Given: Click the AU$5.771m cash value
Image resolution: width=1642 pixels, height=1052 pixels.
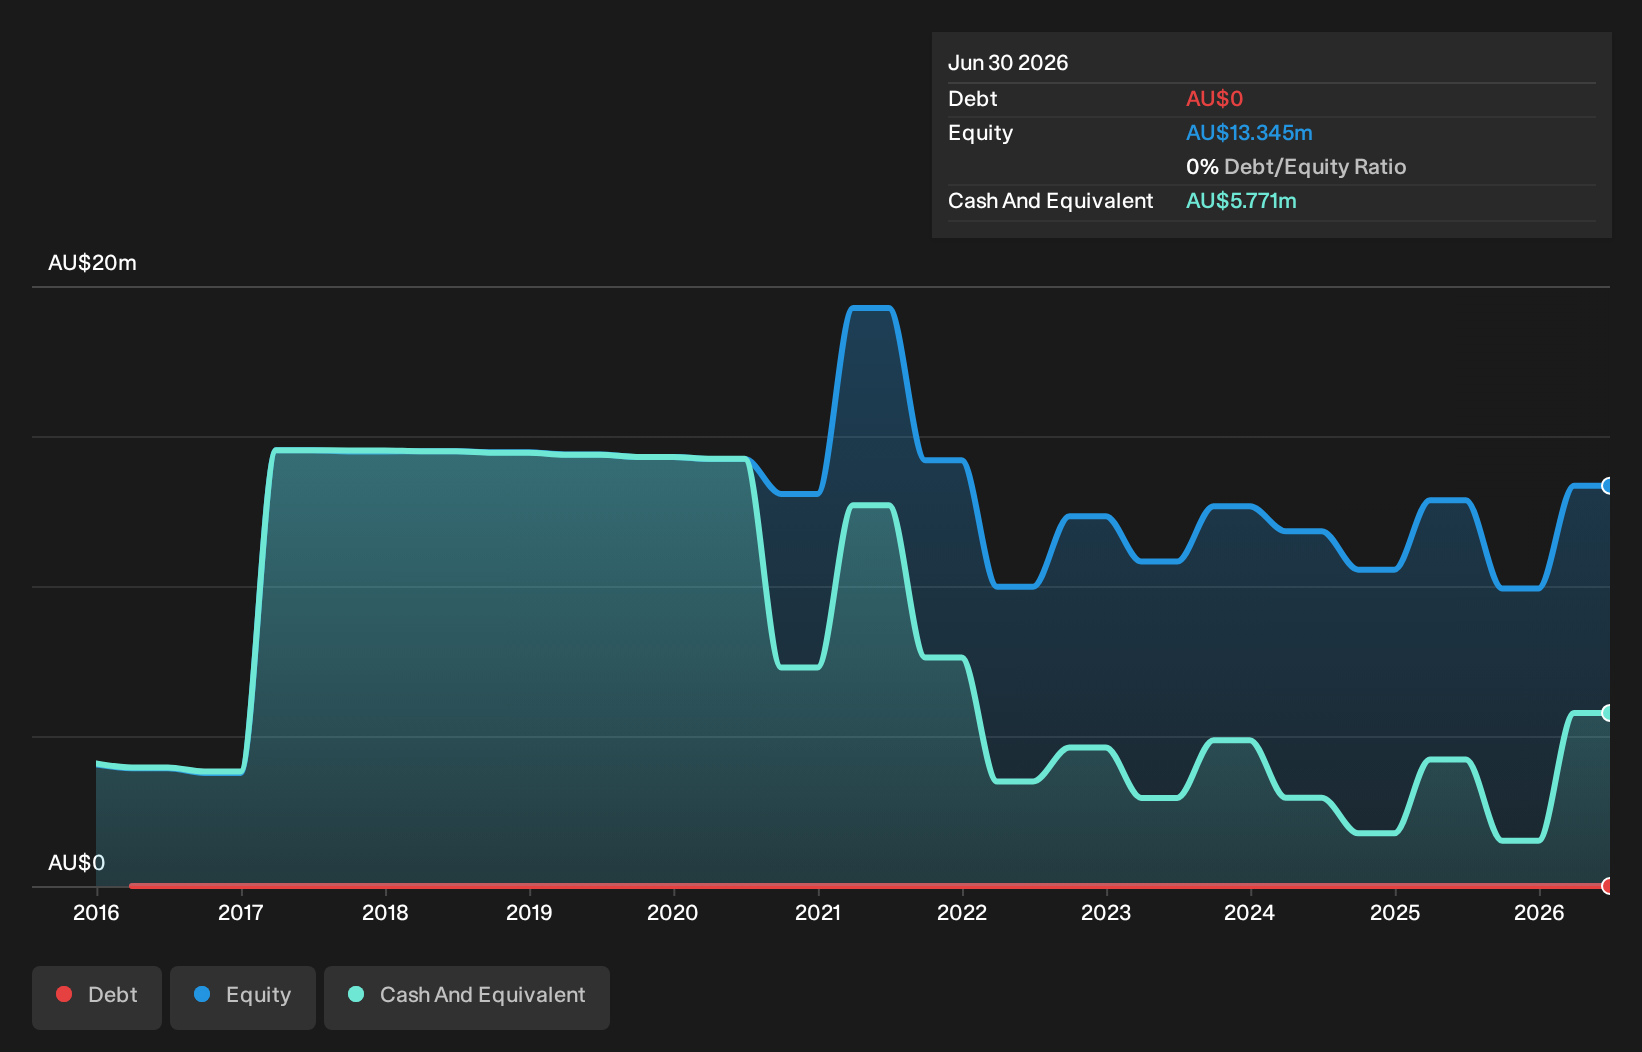Looking at the screenshot, I should tap(1241, 201).
